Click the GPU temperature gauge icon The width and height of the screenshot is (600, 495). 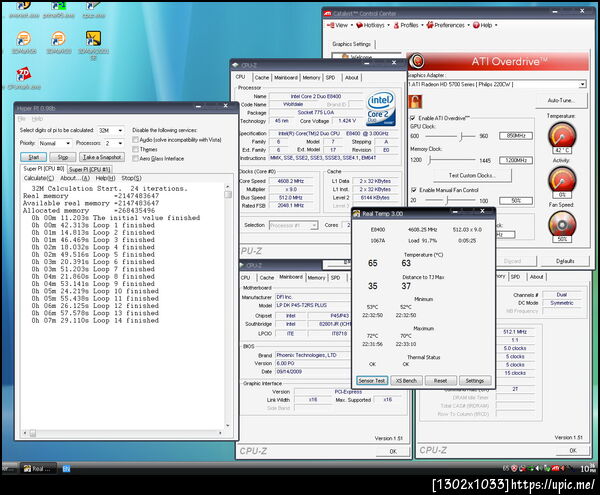563,136
